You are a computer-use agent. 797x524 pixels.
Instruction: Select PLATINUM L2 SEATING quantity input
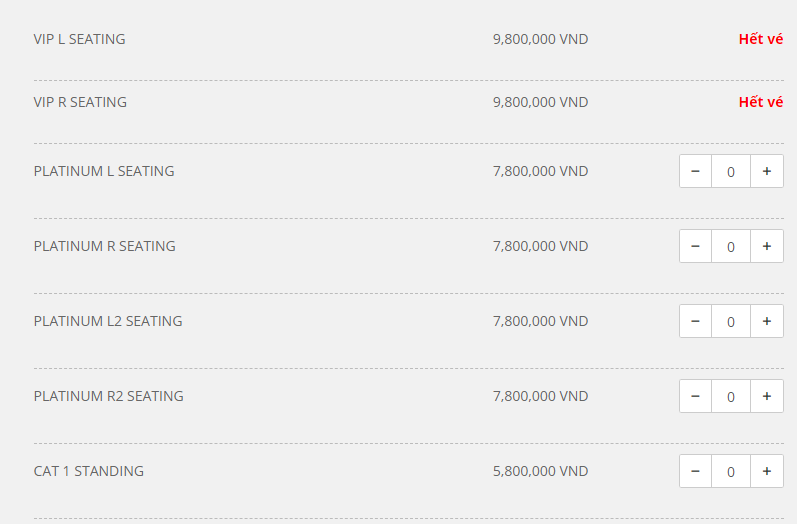[731, 321]
